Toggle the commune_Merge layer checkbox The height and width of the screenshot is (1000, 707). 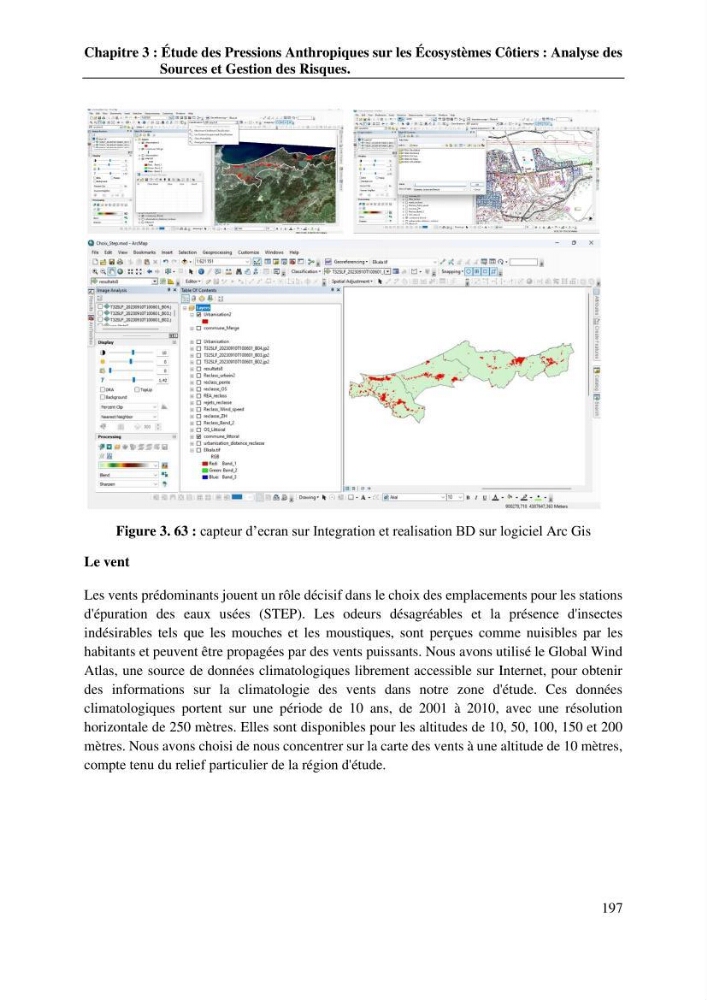pos(199,328)
